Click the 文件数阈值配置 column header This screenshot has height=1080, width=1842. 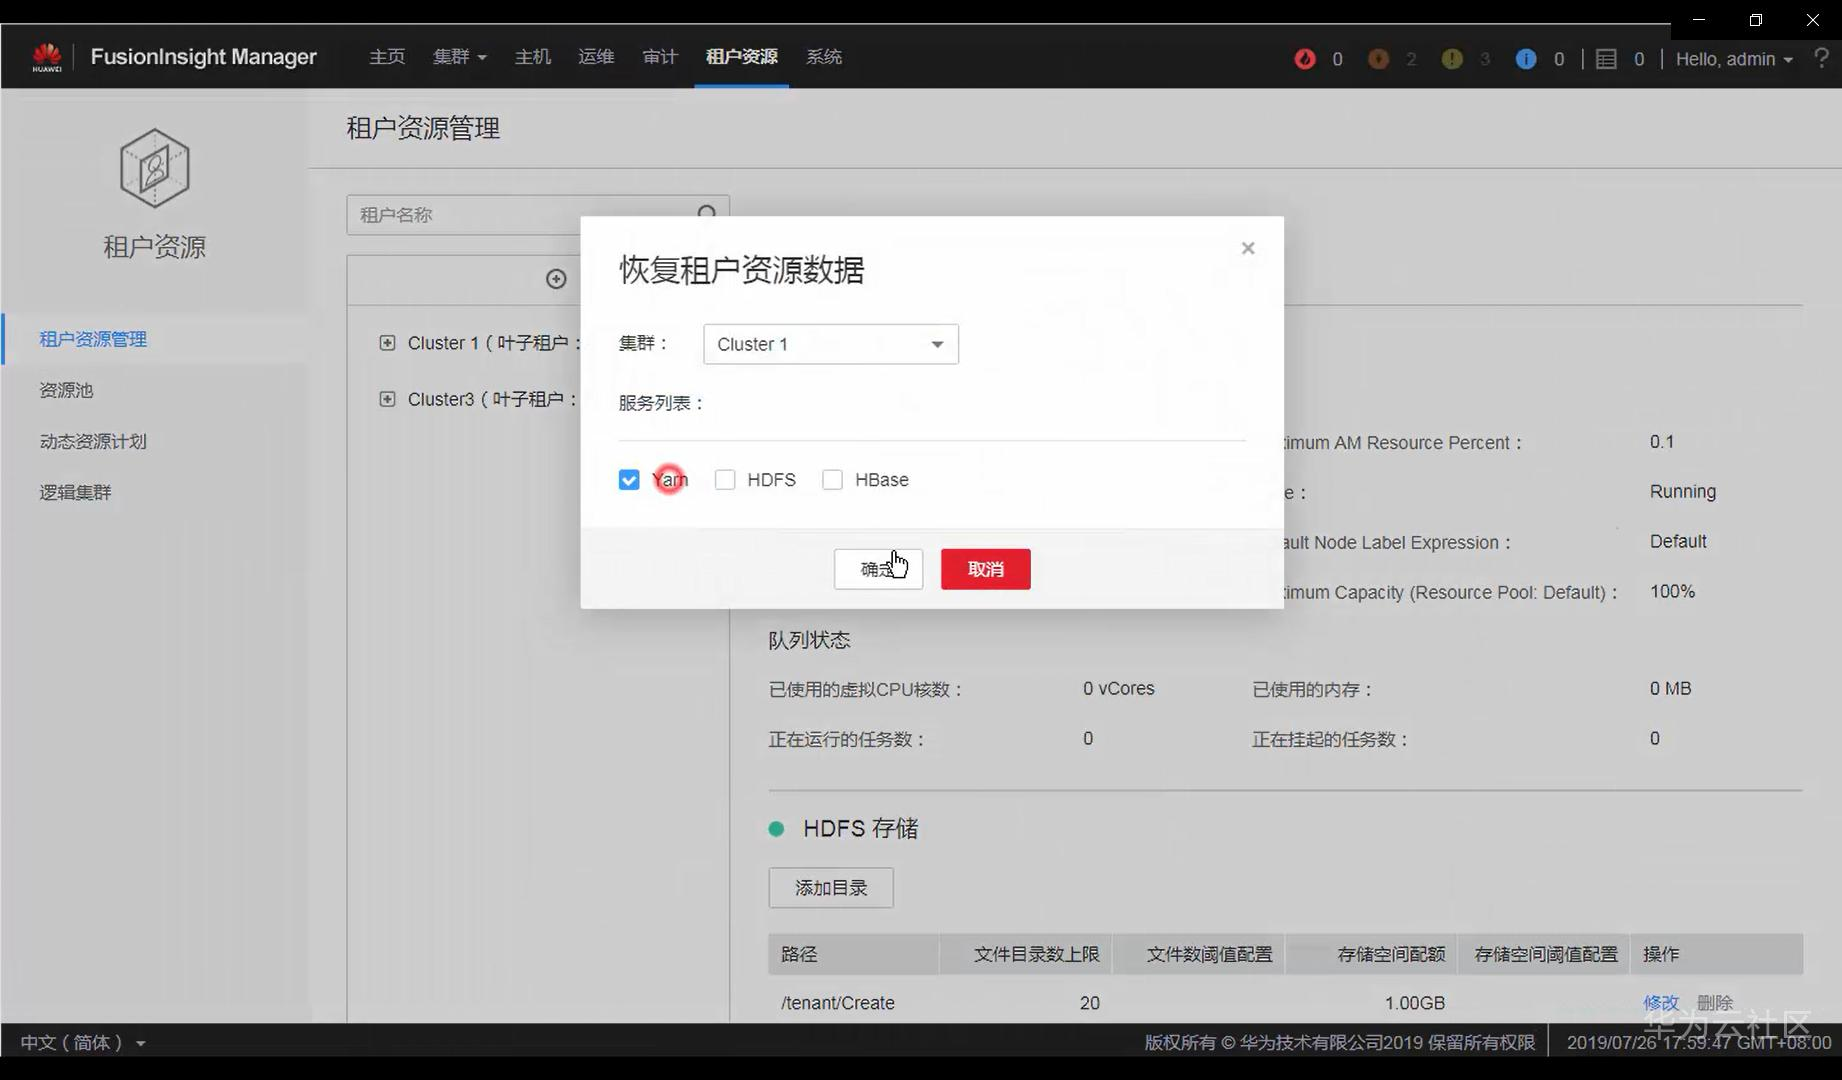(1209, 954)
